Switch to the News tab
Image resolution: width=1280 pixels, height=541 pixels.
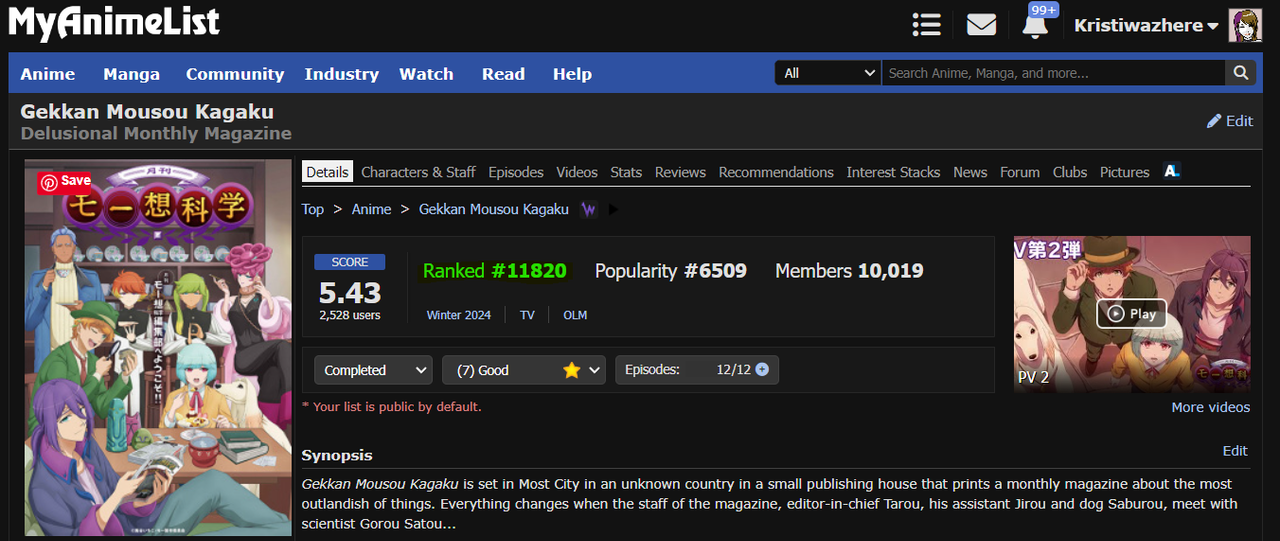970,172
